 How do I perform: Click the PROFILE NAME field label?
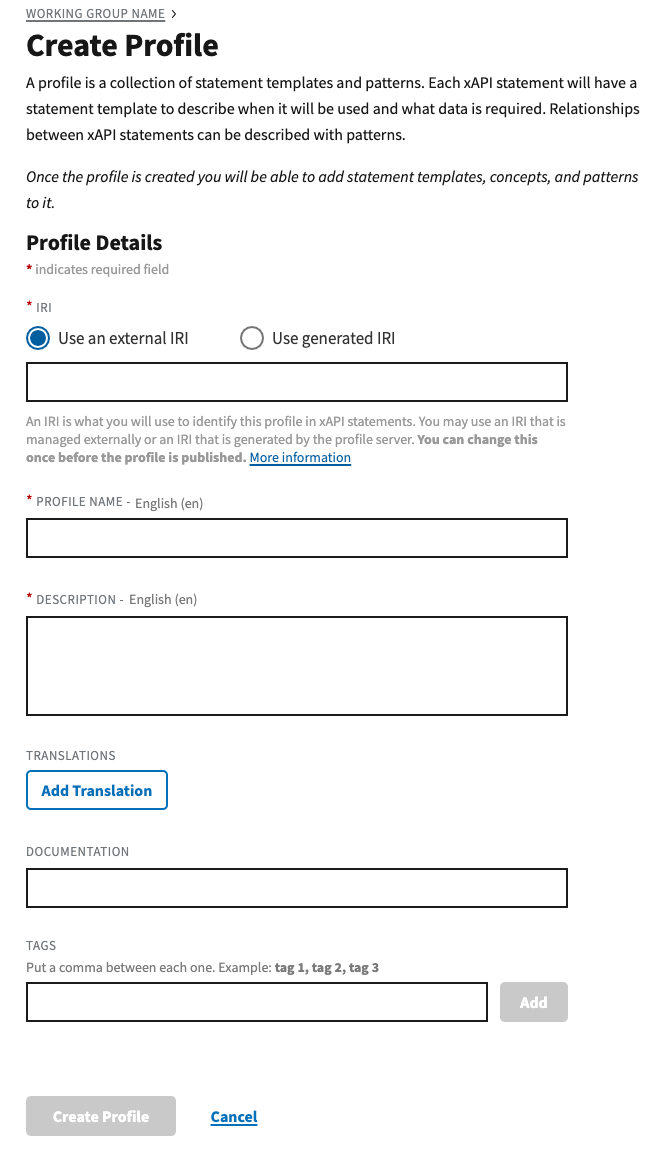tap(79, 502)
